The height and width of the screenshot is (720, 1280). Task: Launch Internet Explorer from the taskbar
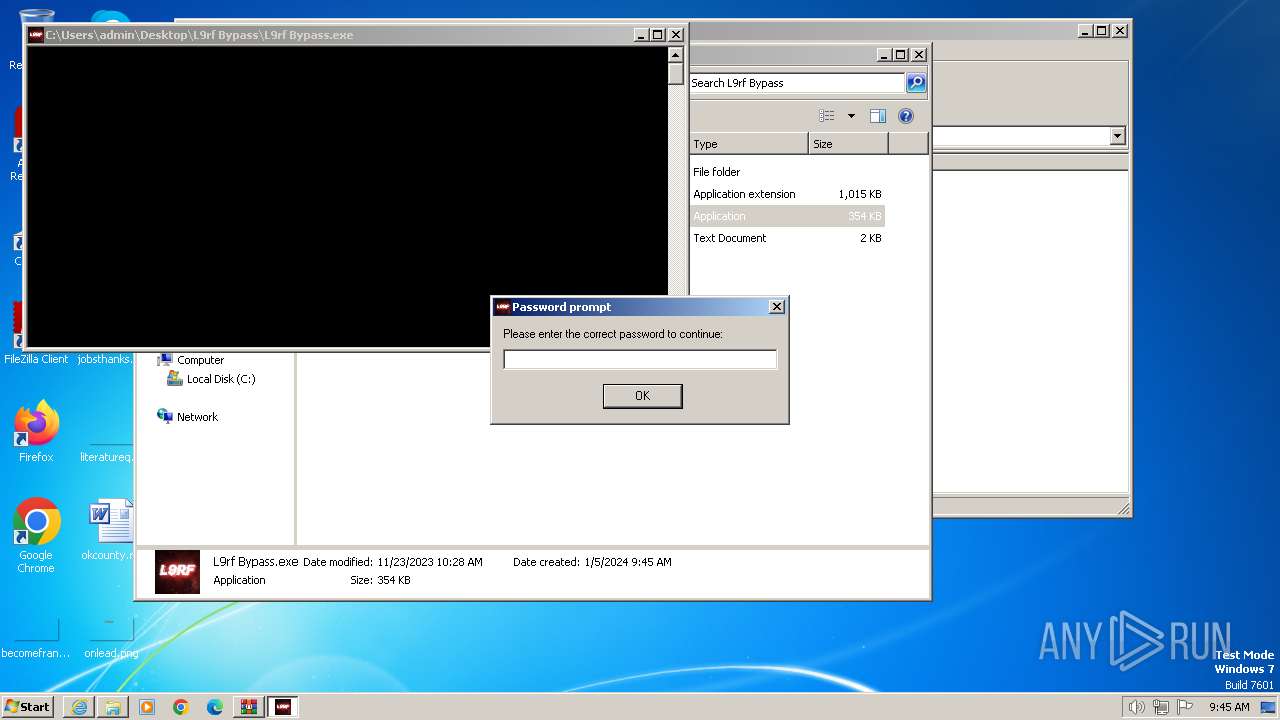click(x=79, y=707)
